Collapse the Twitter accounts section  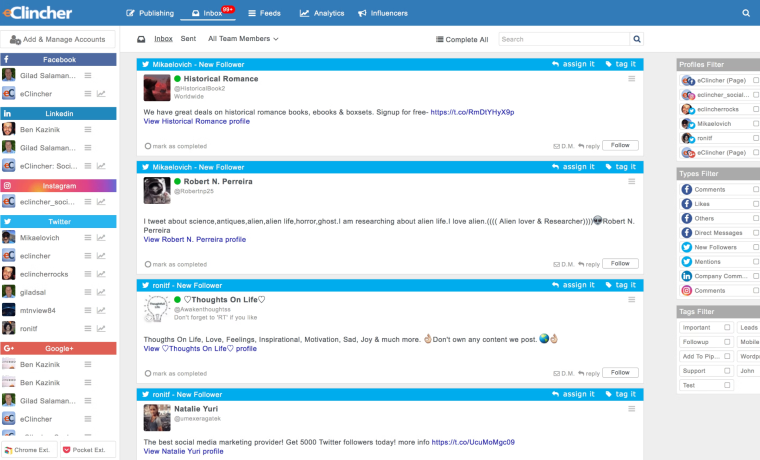point(59,222)
